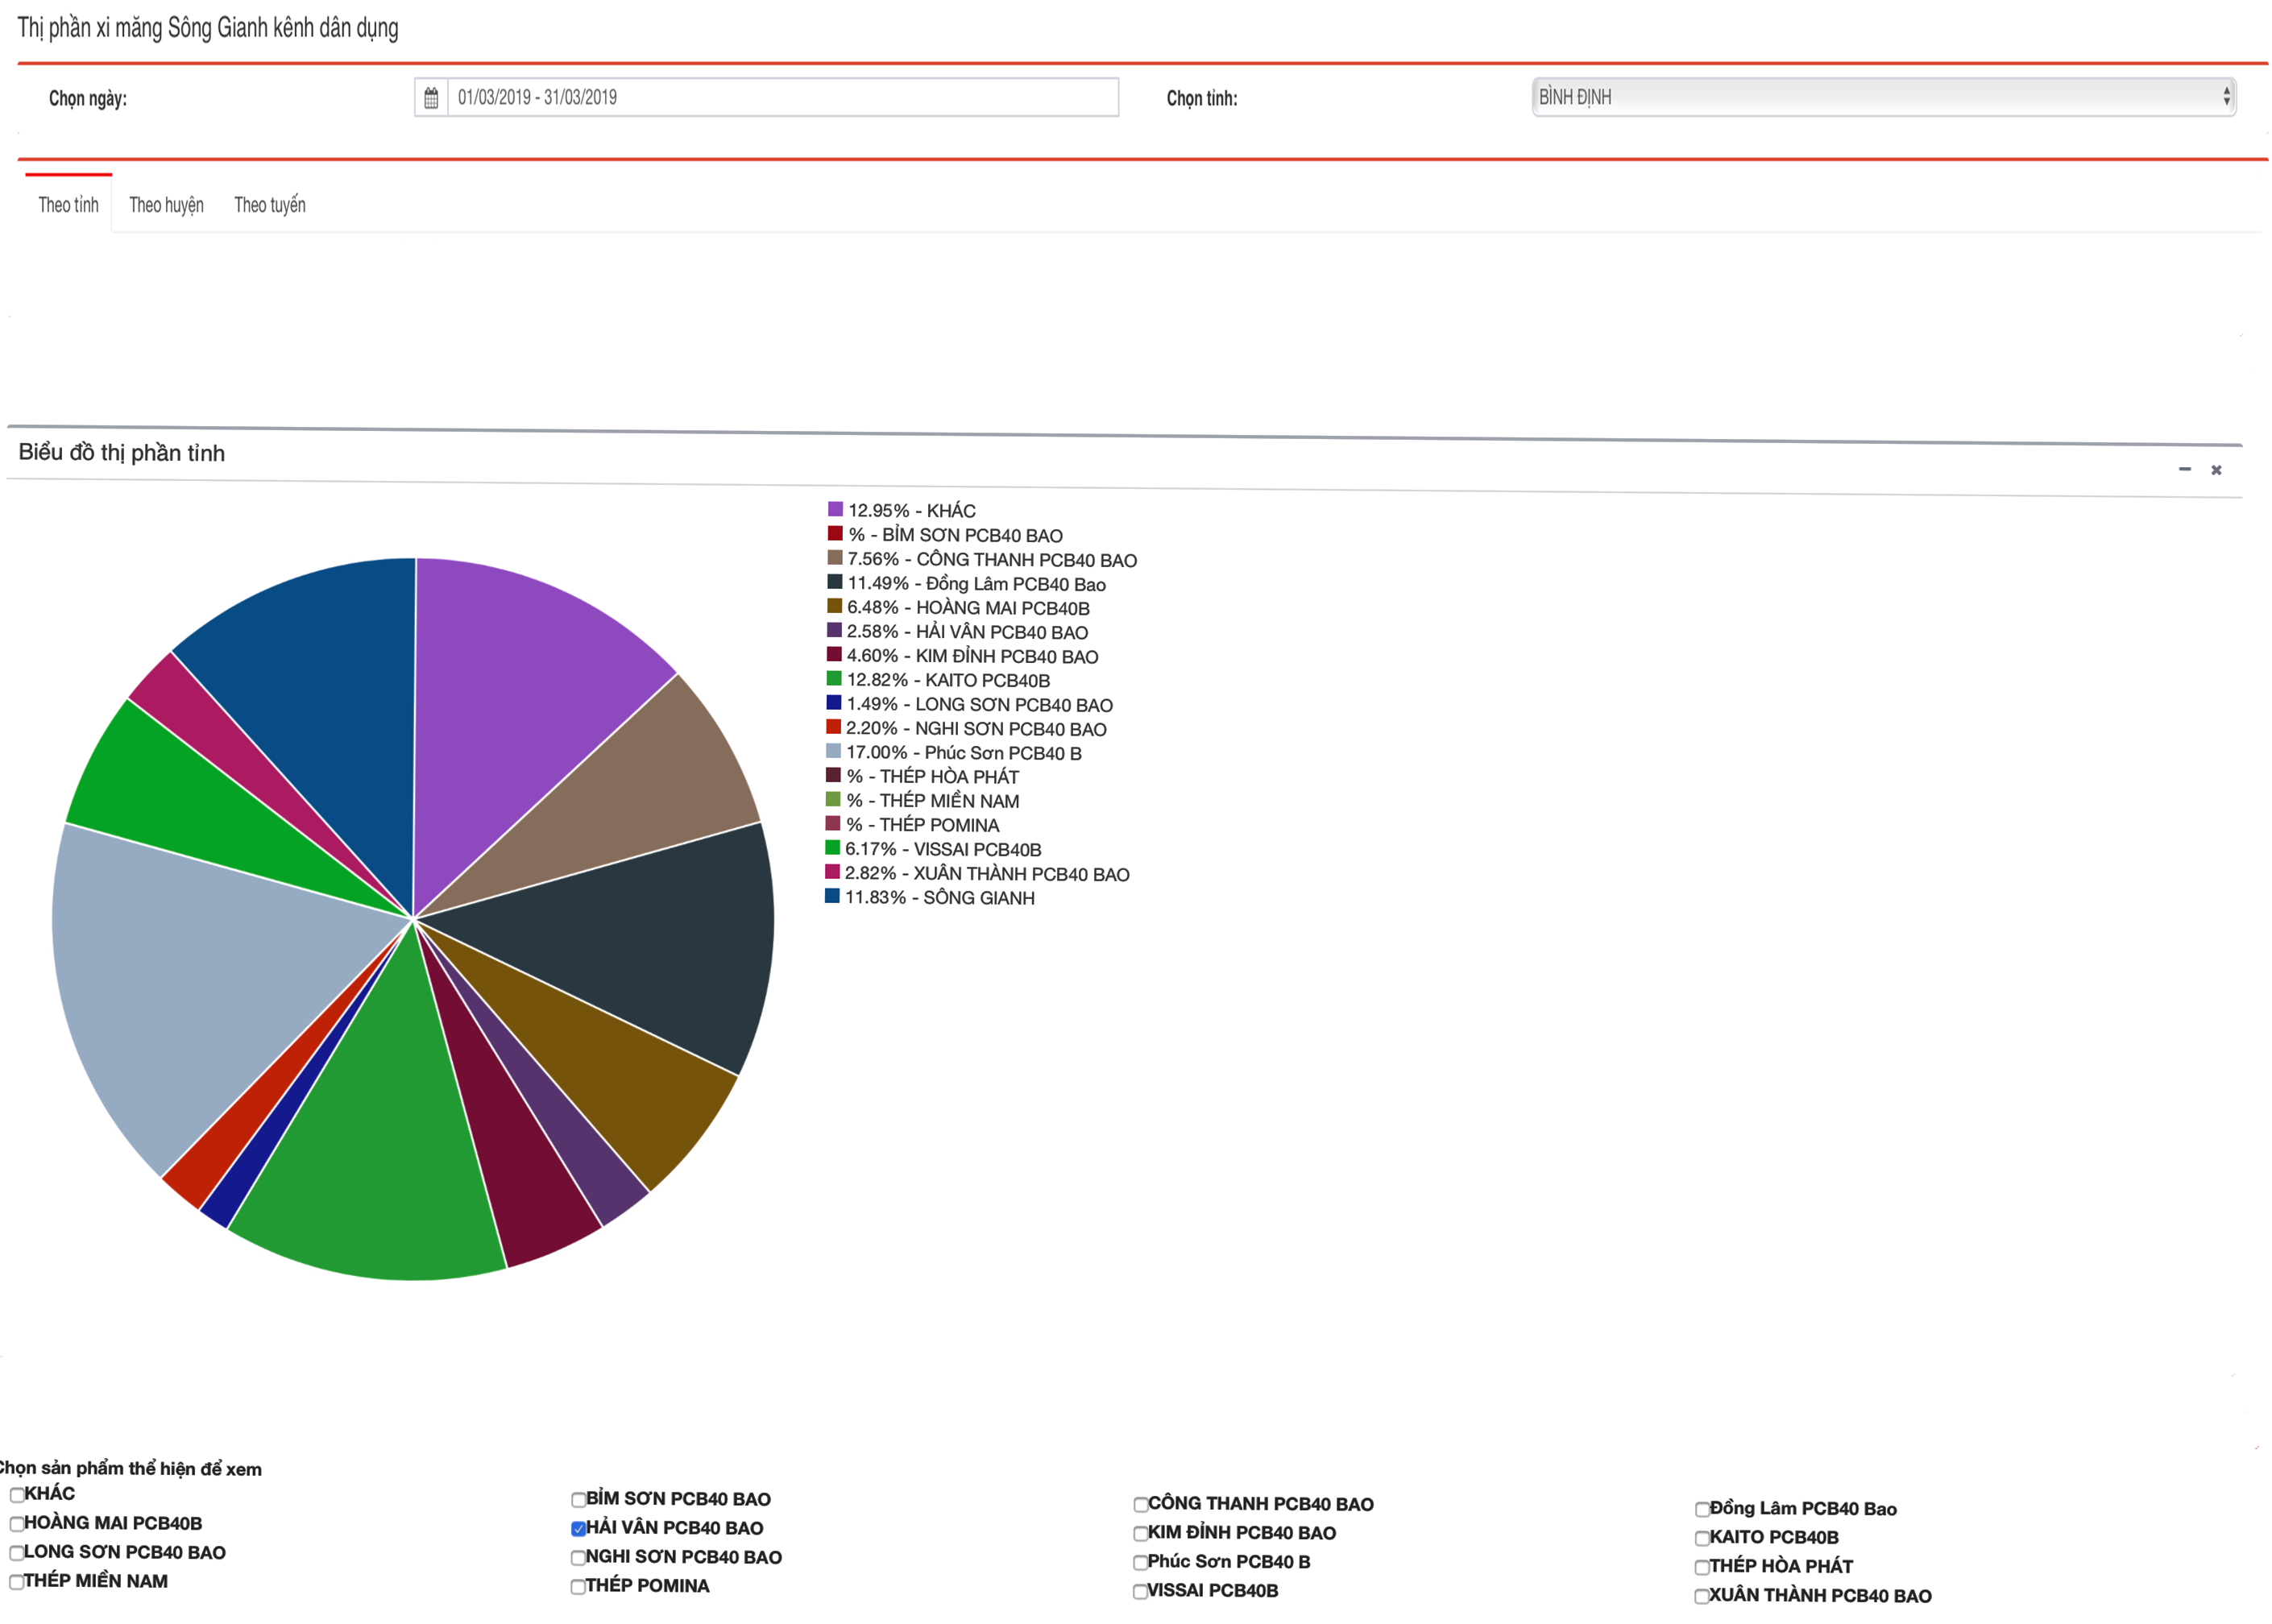Click the KIM ĐỈNH PCB40 BAO legend swatch
The image size is (2272, 1624).
point(834,653)
